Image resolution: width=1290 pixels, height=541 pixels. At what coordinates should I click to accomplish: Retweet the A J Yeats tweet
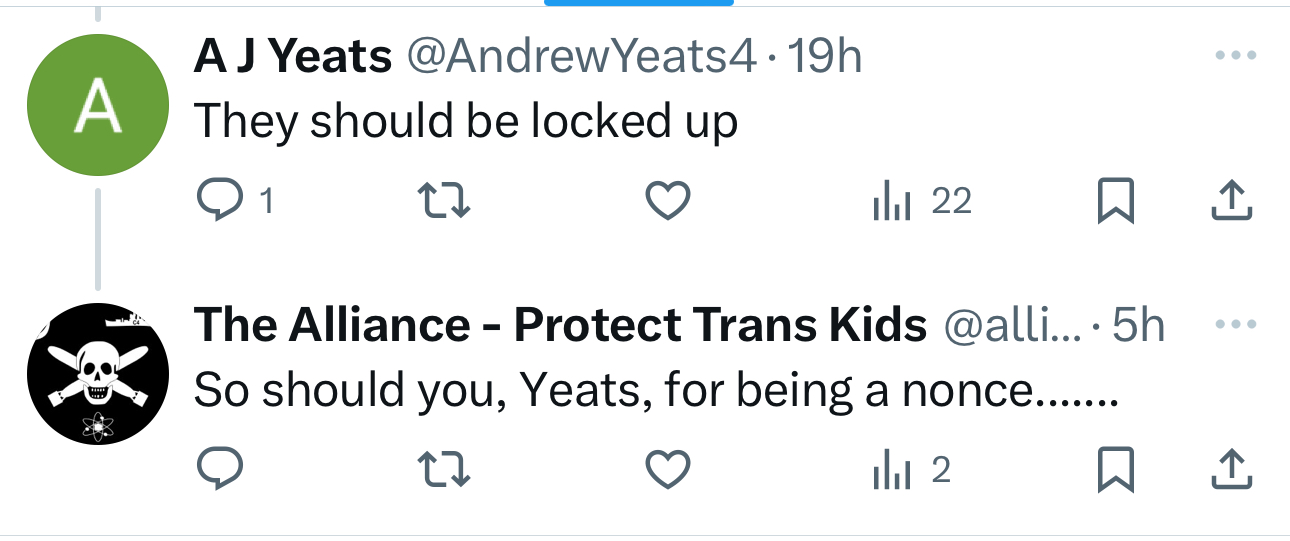pos(442,203)
